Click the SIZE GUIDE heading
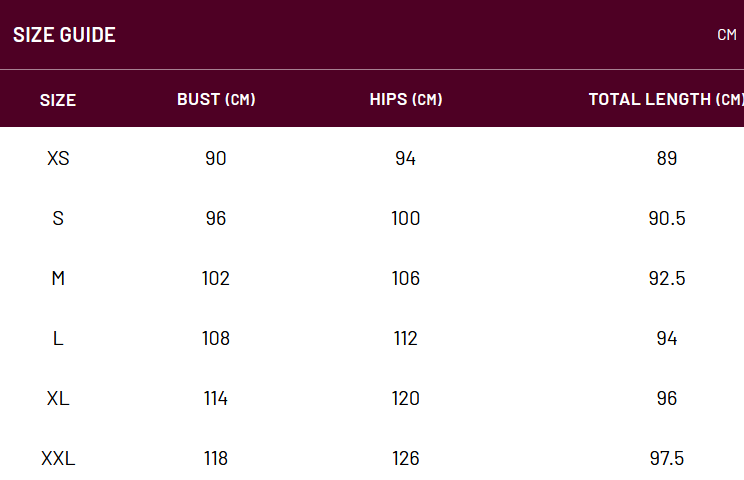 pyautogui.click(x=64, y=35)
